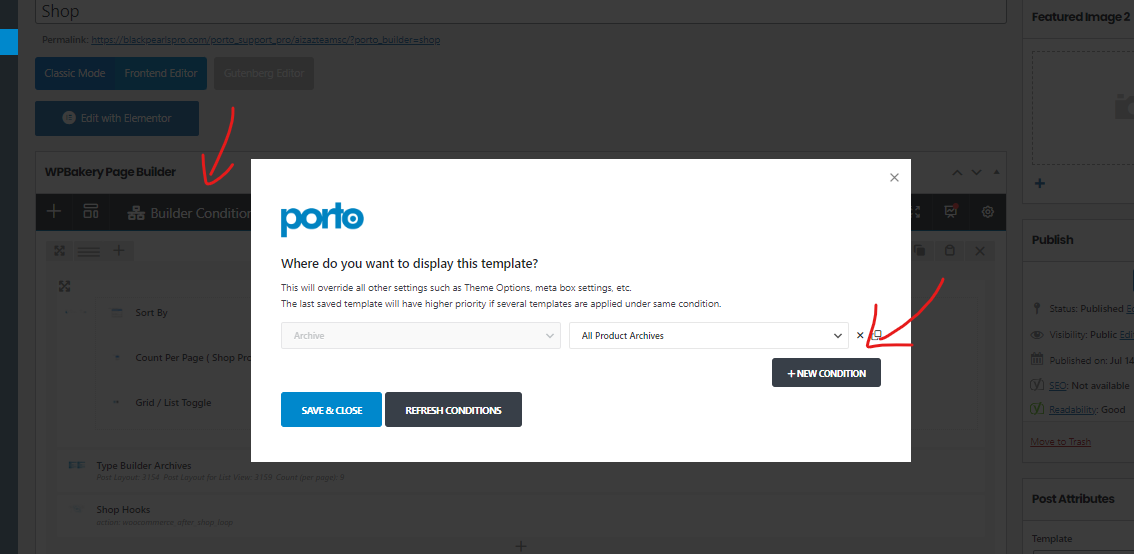Add Featured Image 2 via plus icon
Image resolution: width=1134 pixels, height=554 pixels.
tap(1039, 183)
